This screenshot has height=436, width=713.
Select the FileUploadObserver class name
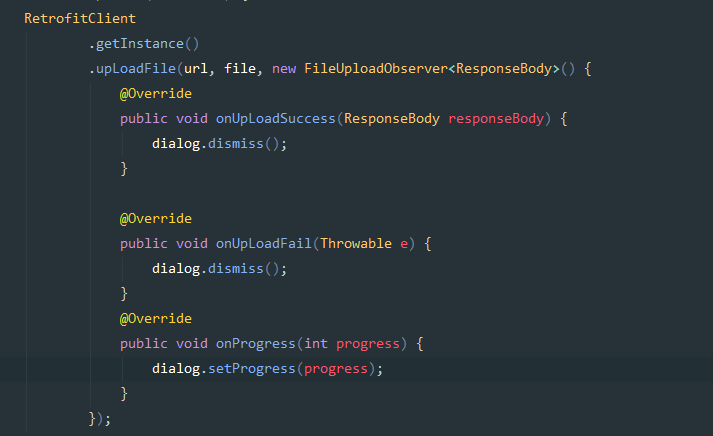click(376, 69)
